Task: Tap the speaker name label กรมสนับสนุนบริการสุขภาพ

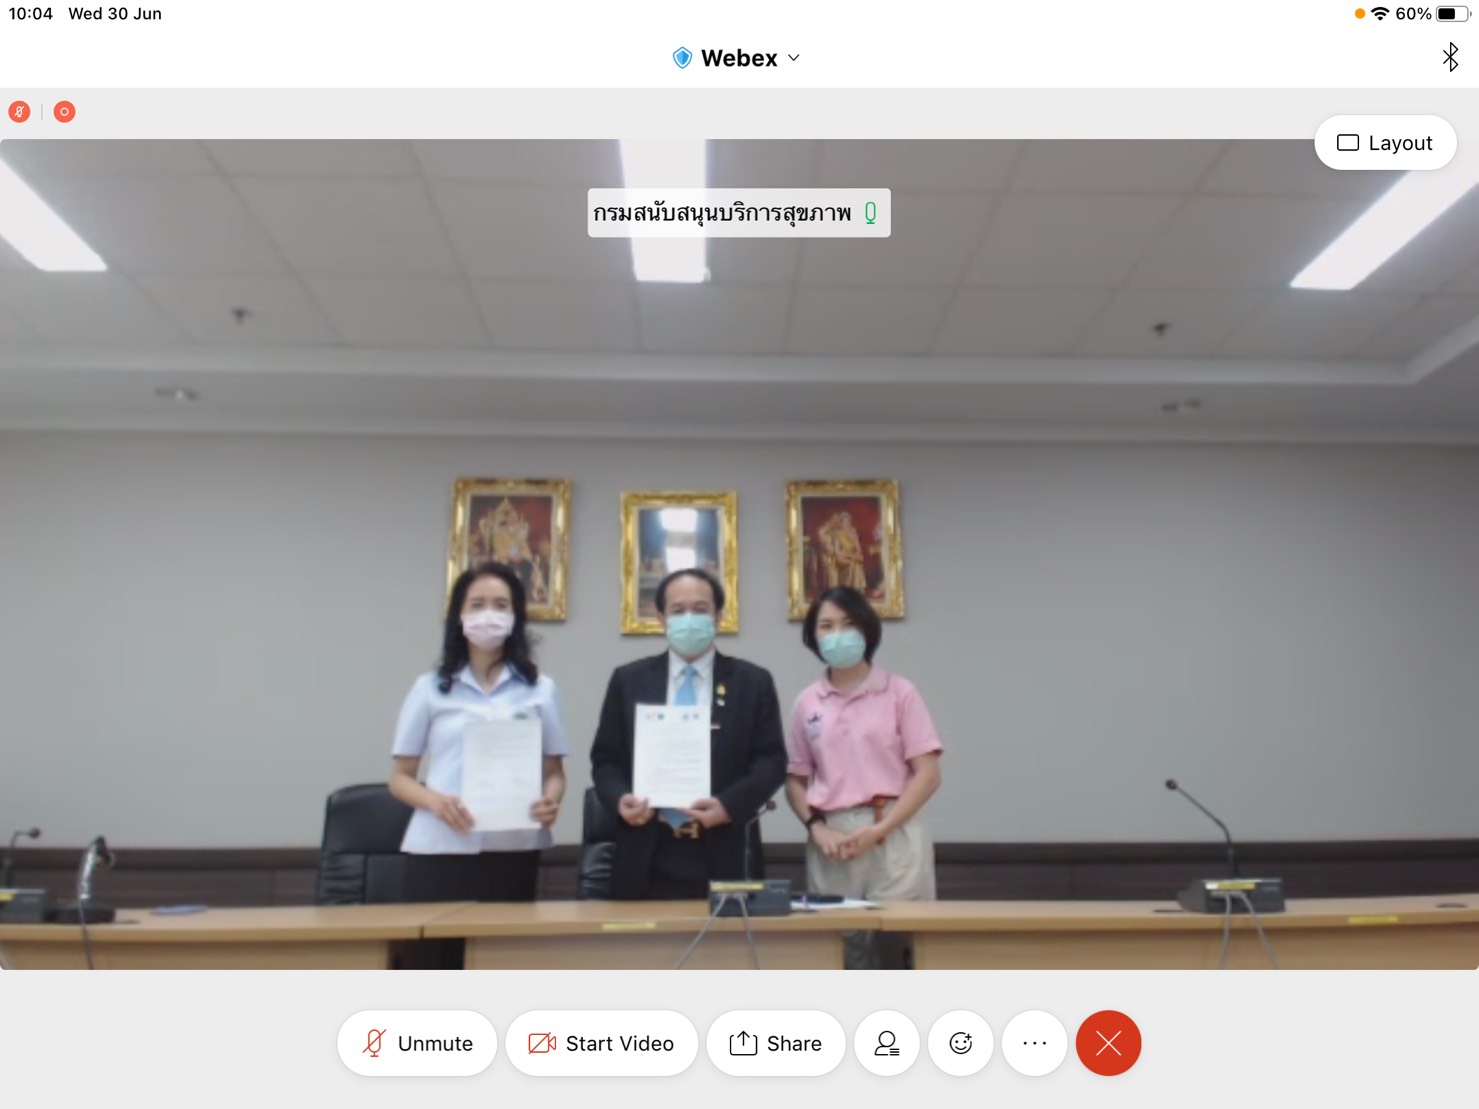Action: (x=722, y=213)
